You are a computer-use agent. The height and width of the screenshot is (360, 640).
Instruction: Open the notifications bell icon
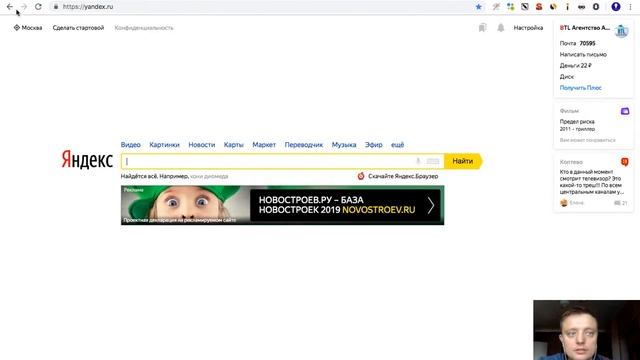pos(500,28)
